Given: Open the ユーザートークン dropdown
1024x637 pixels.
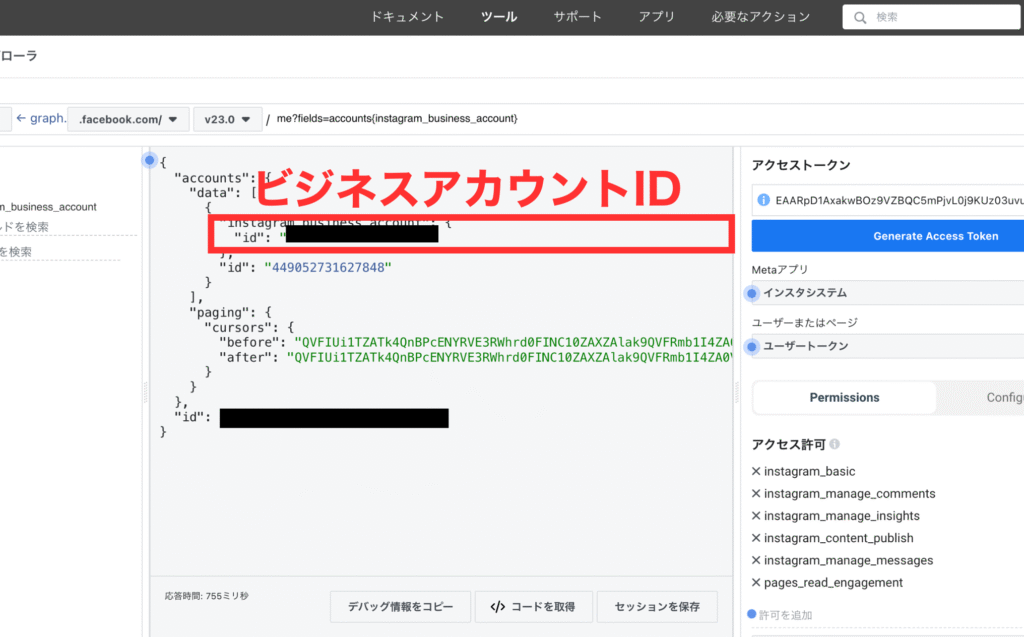Looking at the screenshot, I should 888,346.
